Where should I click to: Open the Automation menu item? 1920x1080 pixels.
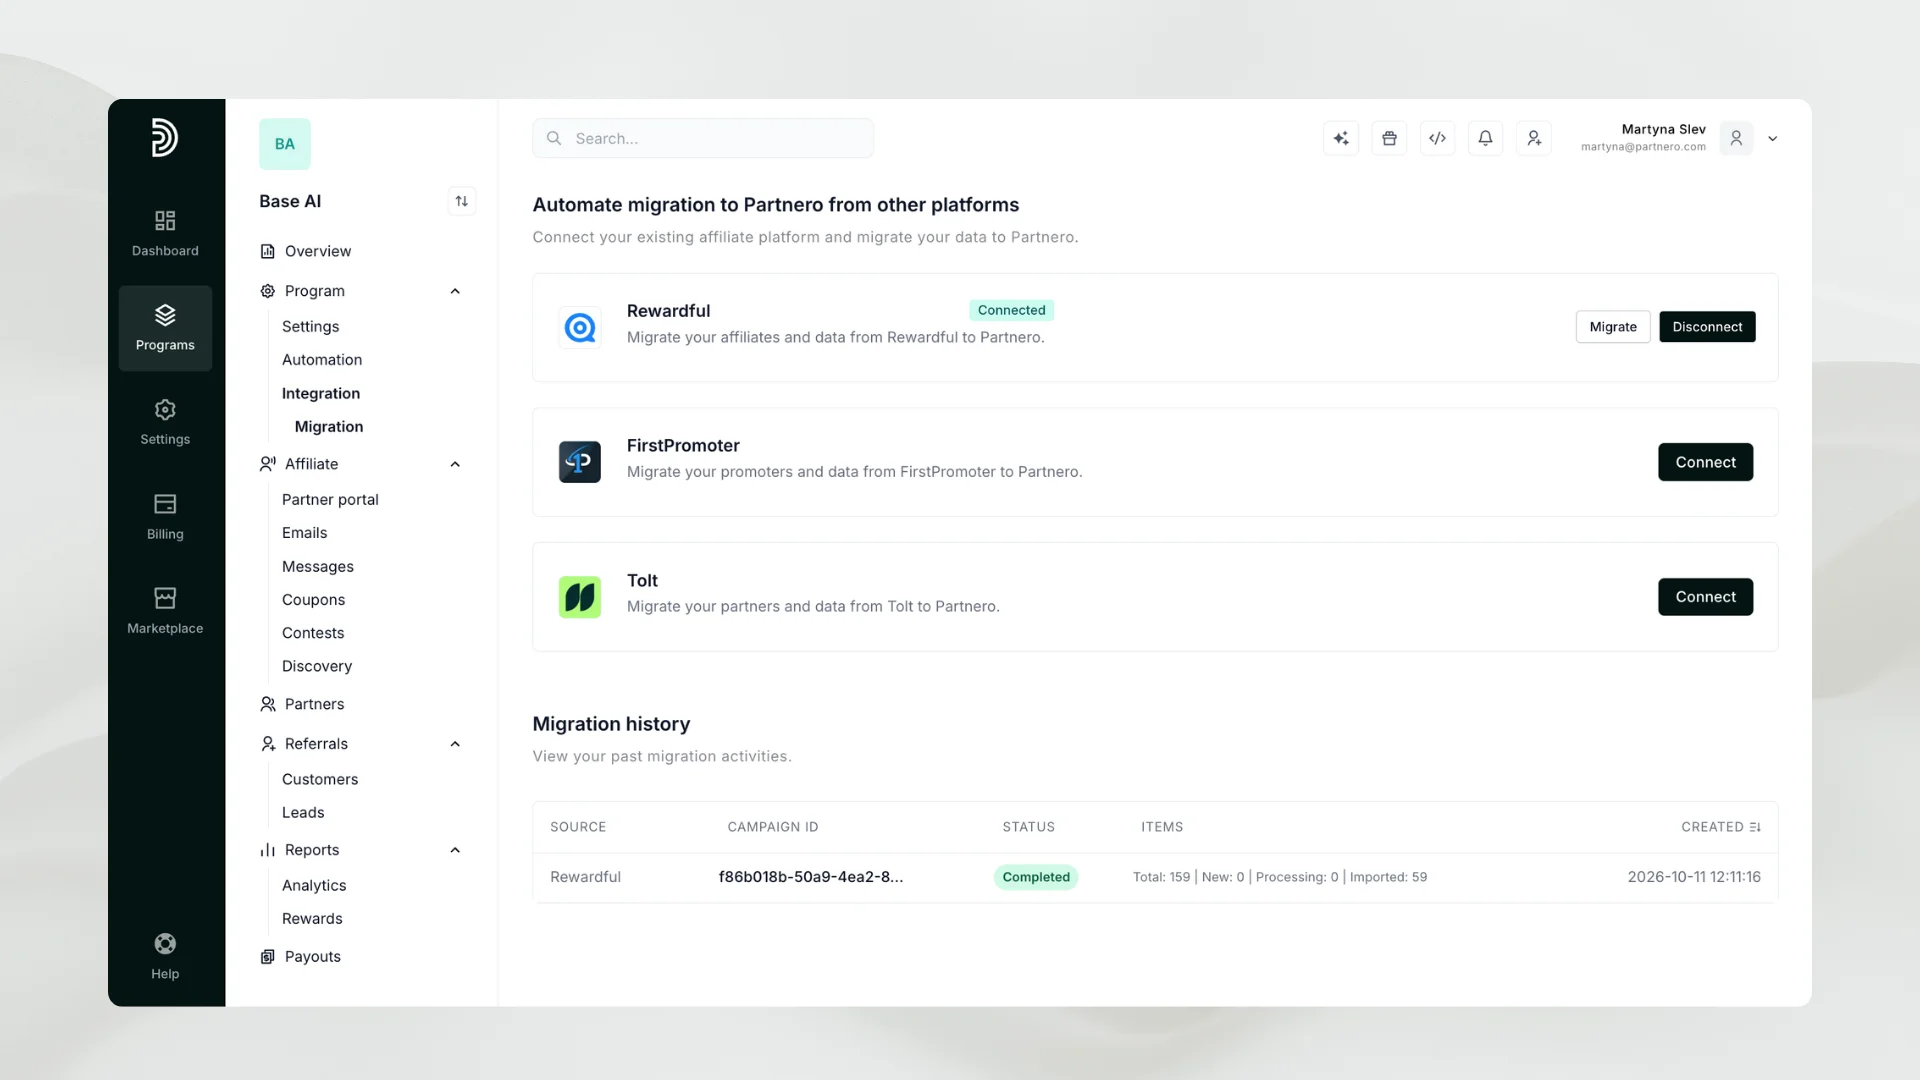(322, 360)
